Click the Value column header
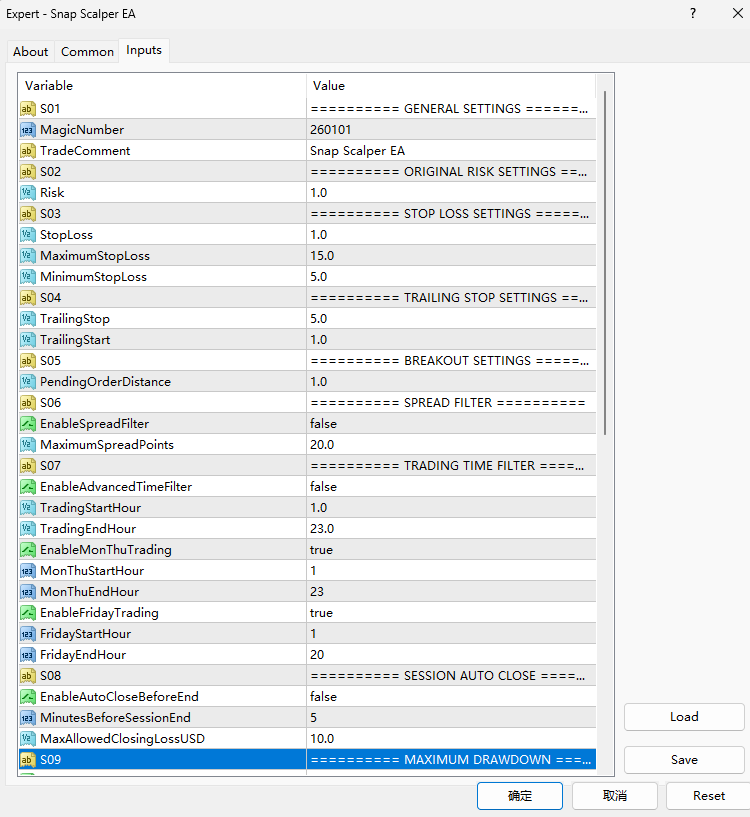The image size is (750, 817). tap(451, 85)
